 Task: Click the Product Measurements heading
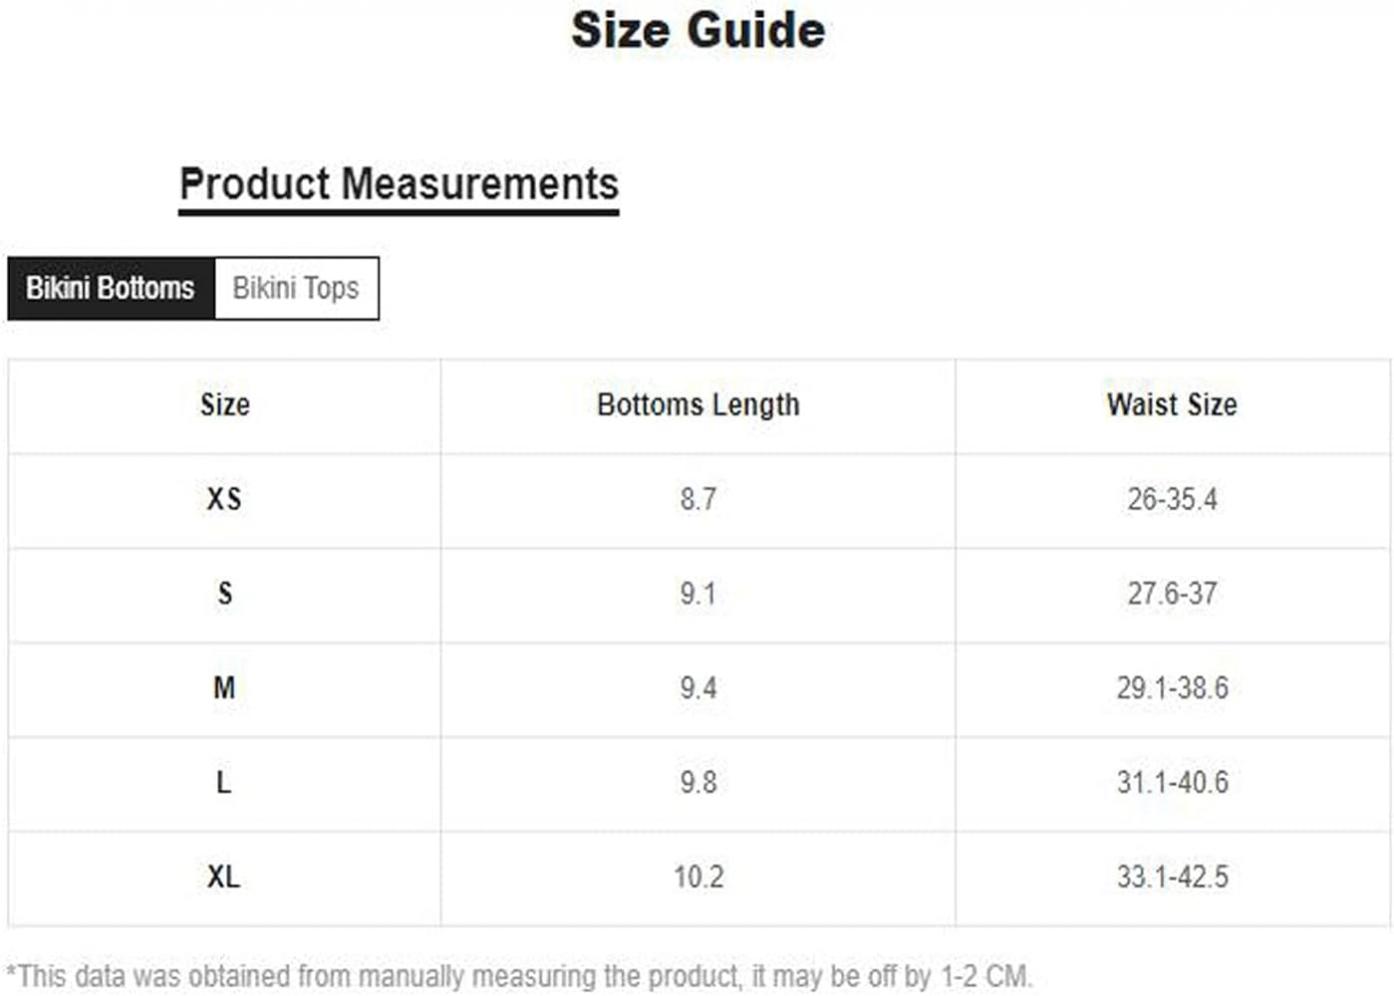click(x=399, y=184)
